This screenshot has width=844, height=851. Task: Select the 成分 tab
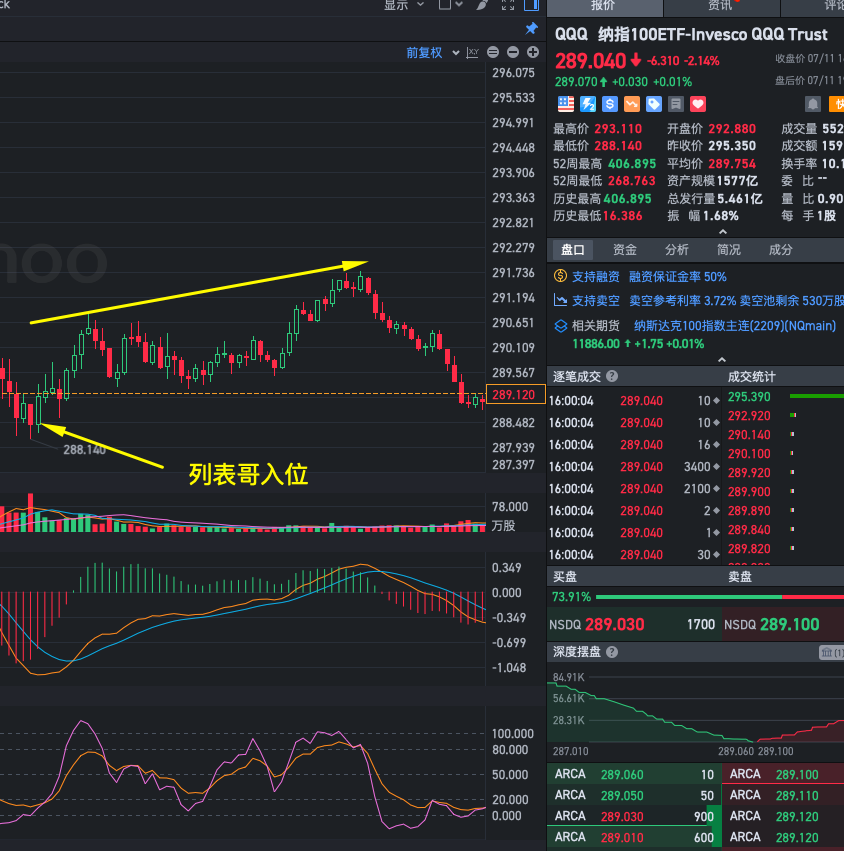pos(780,250)
